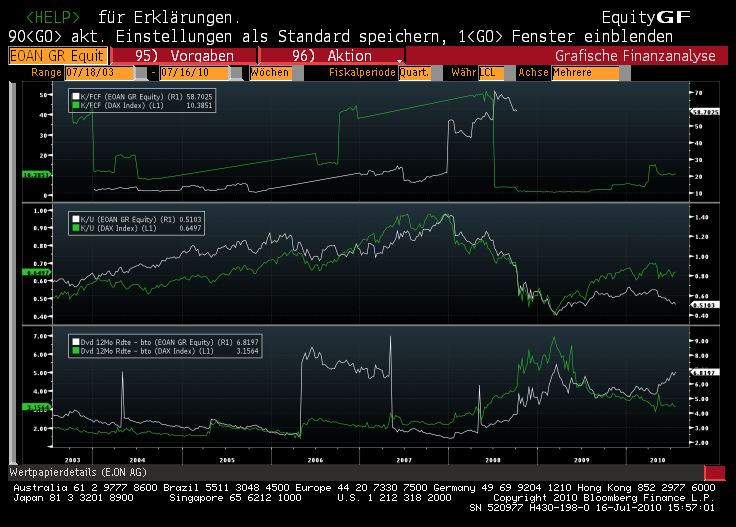
Task: Select the Wöchen period field
Action: (271, 73)
